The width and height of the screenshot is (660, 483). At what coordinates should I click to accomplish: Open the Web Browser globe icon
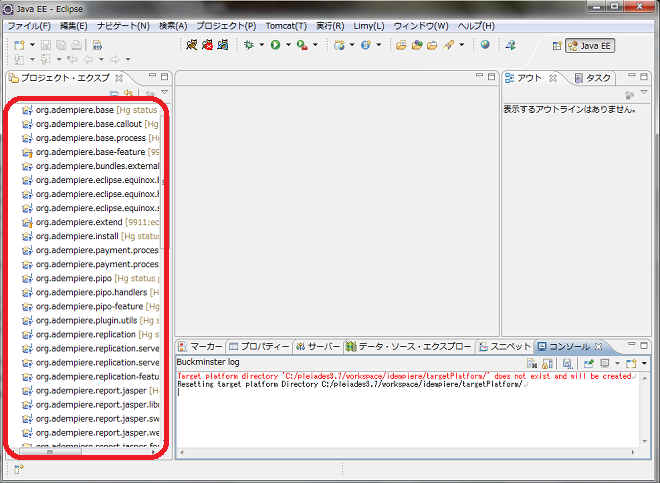tap(485, 44)
